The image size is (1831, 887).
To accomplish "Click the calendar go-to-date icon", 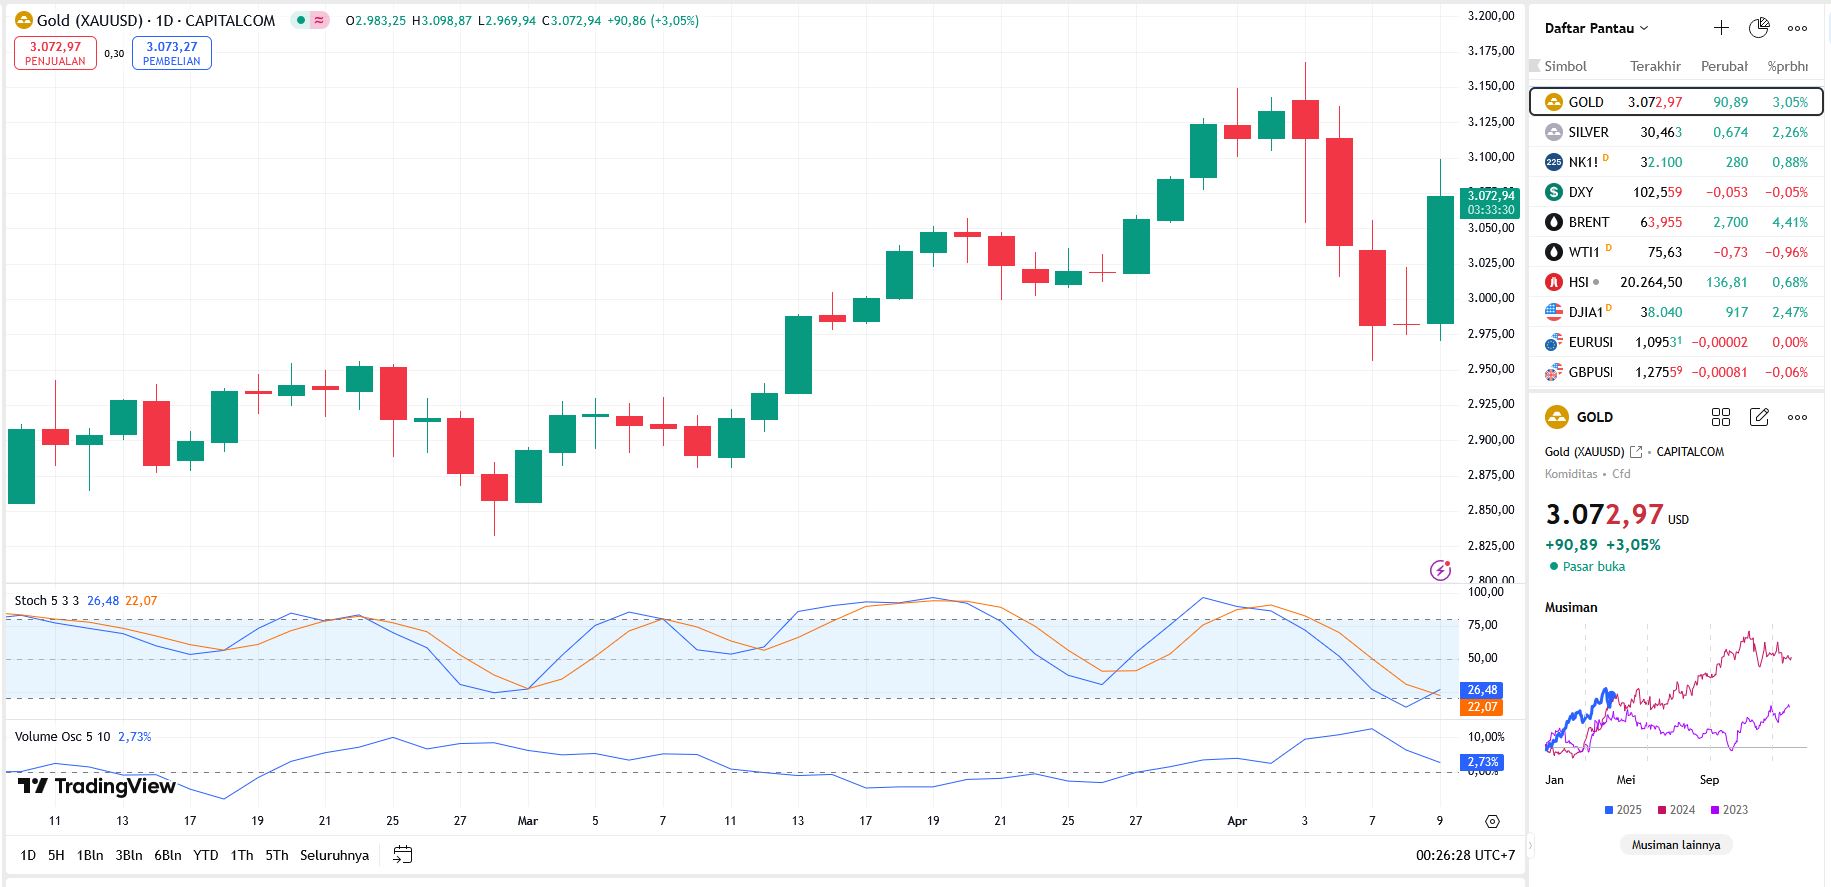I will [x=403, y=855].
